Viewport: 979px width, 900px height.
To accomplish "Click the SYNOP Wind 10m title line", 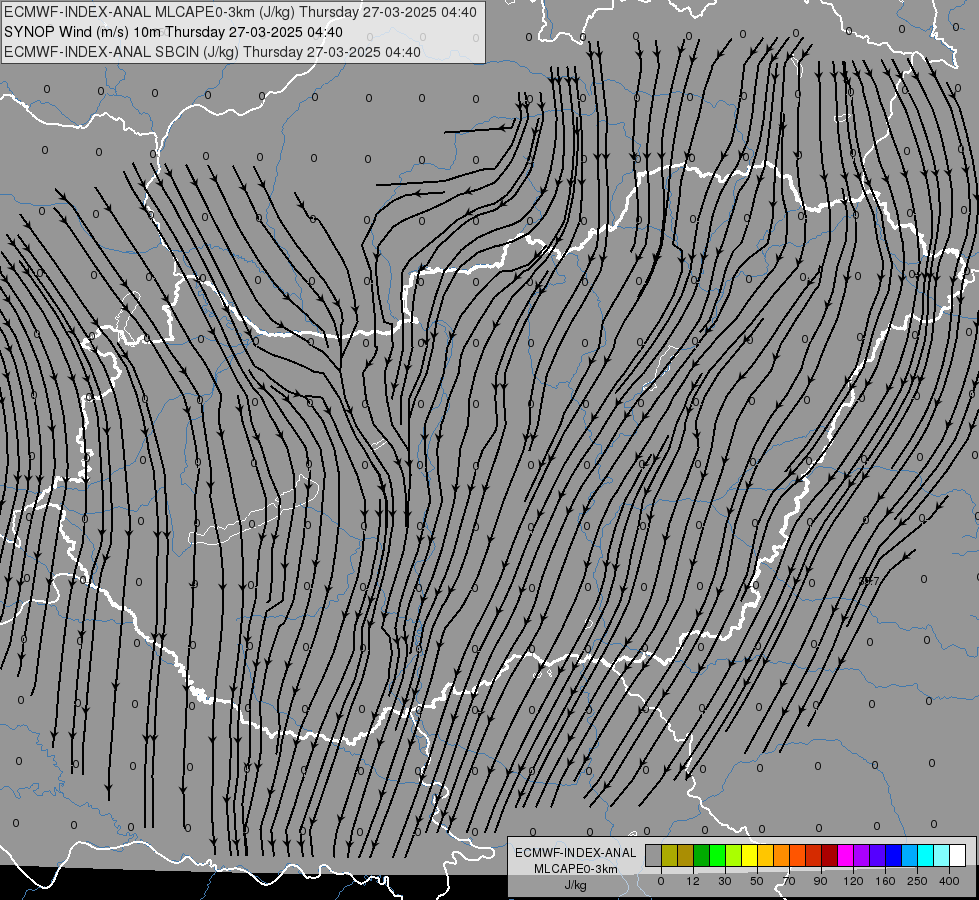I will 173,32.
